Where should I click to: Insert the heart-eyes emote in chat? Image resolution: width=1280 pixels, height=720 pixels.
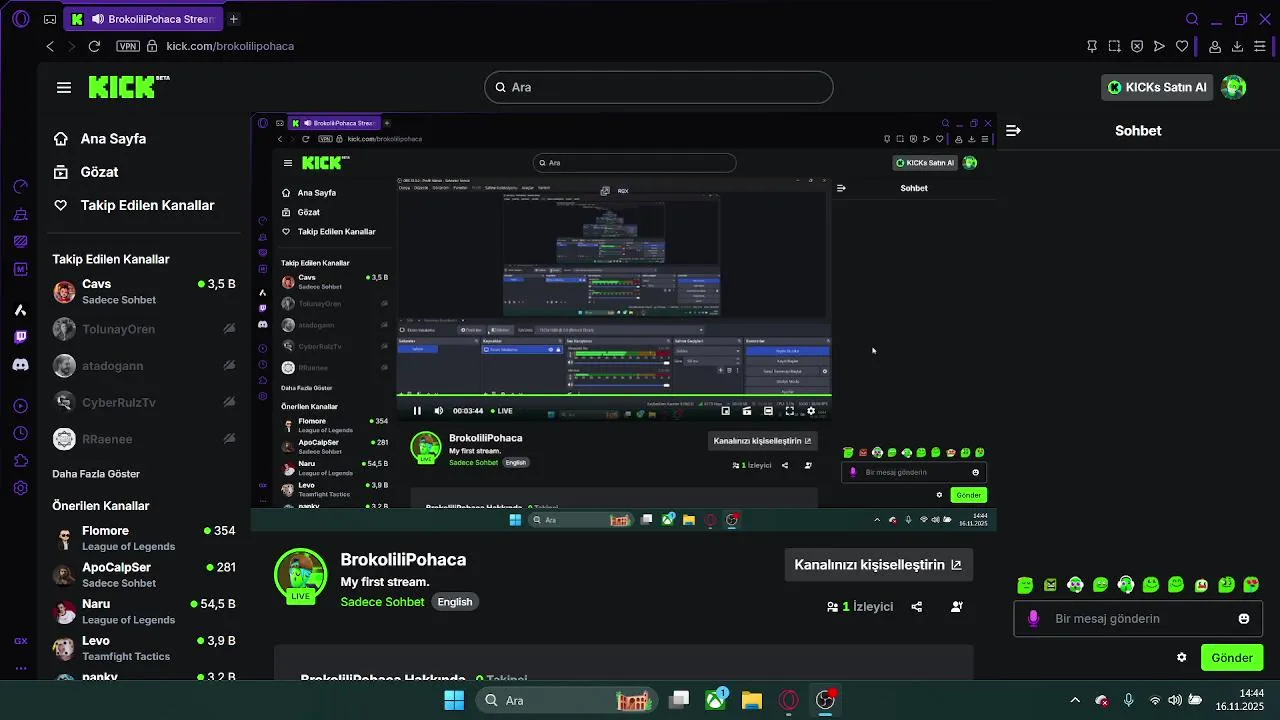pos(1251,585)
